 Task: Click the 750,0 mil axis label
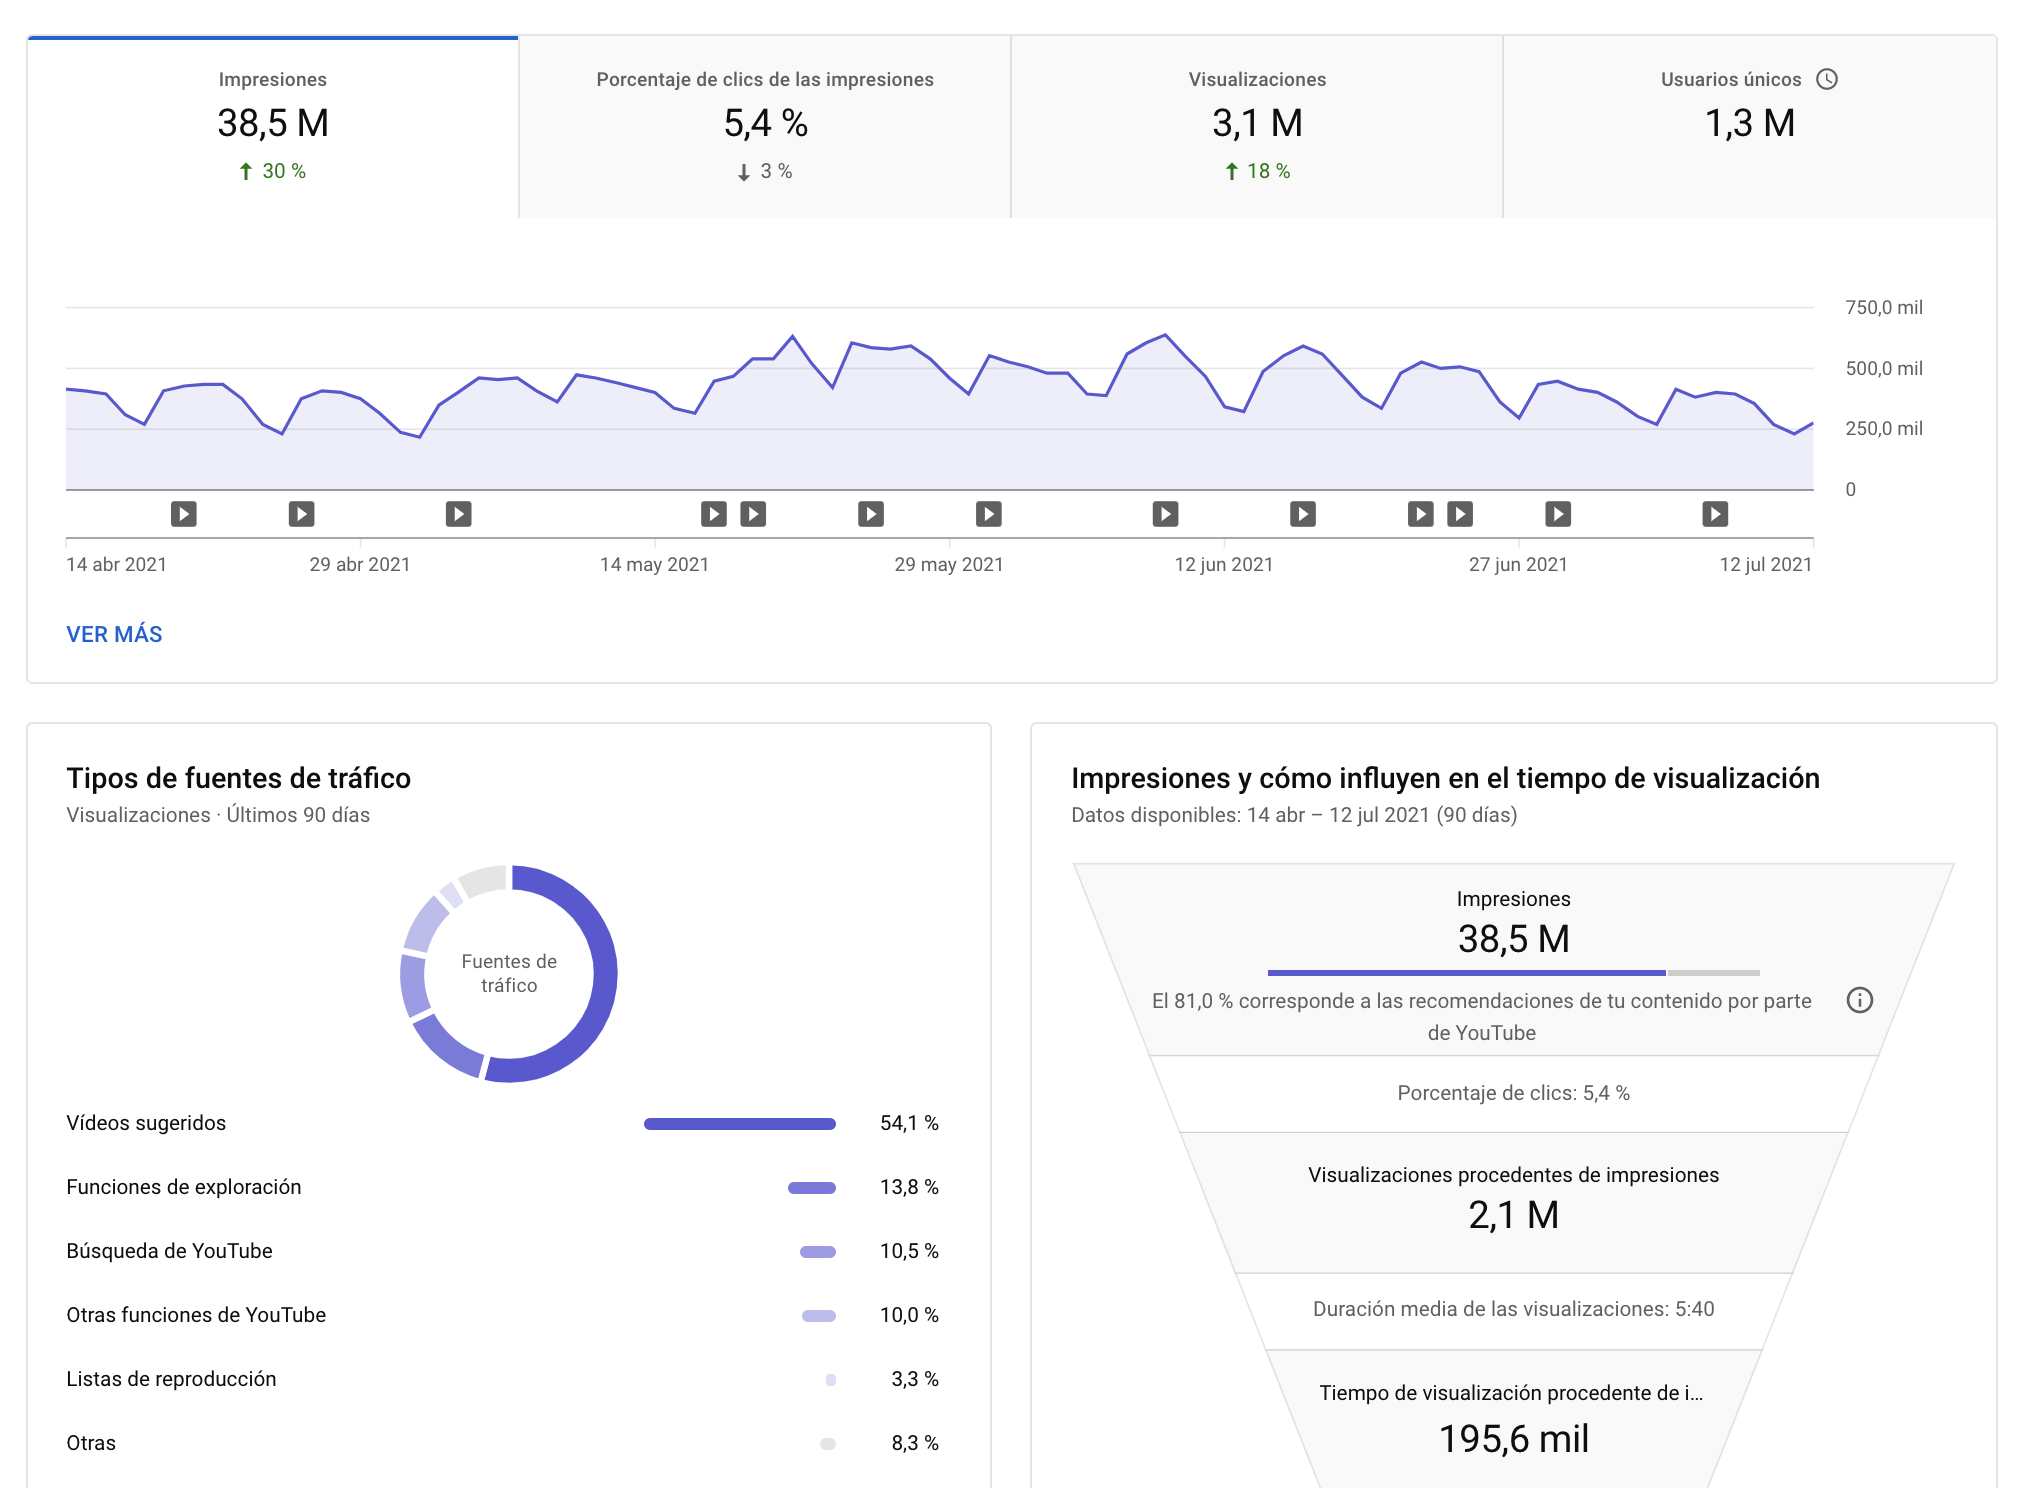1884,307
